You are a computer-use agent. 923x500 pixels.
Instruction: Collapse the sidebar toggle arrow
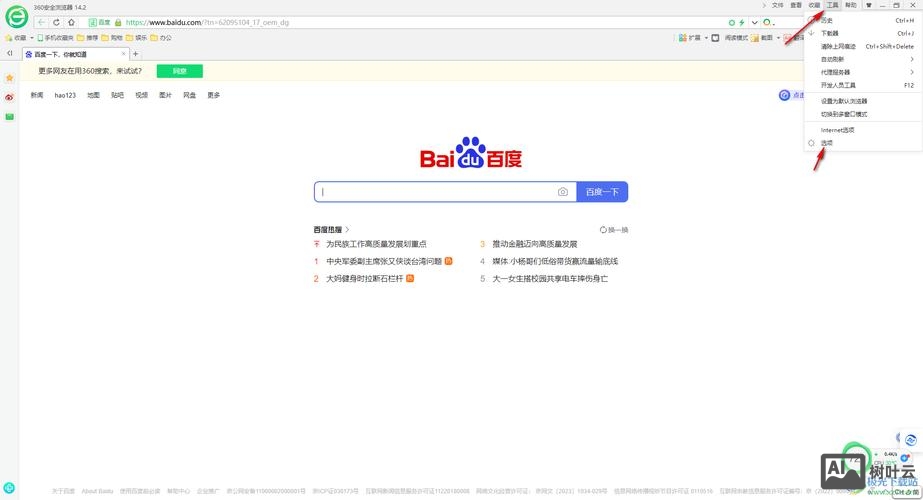pyautogui.click(x=9, y=54)
